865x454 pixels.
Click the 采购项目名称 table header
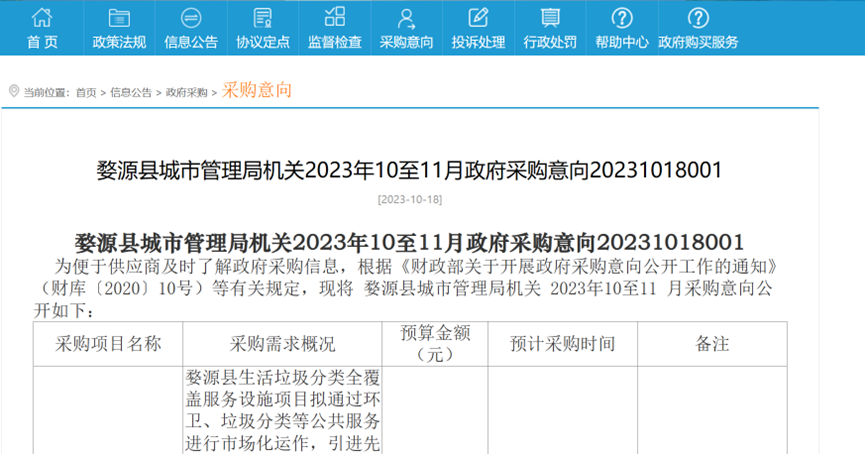(x=108, y=344)
